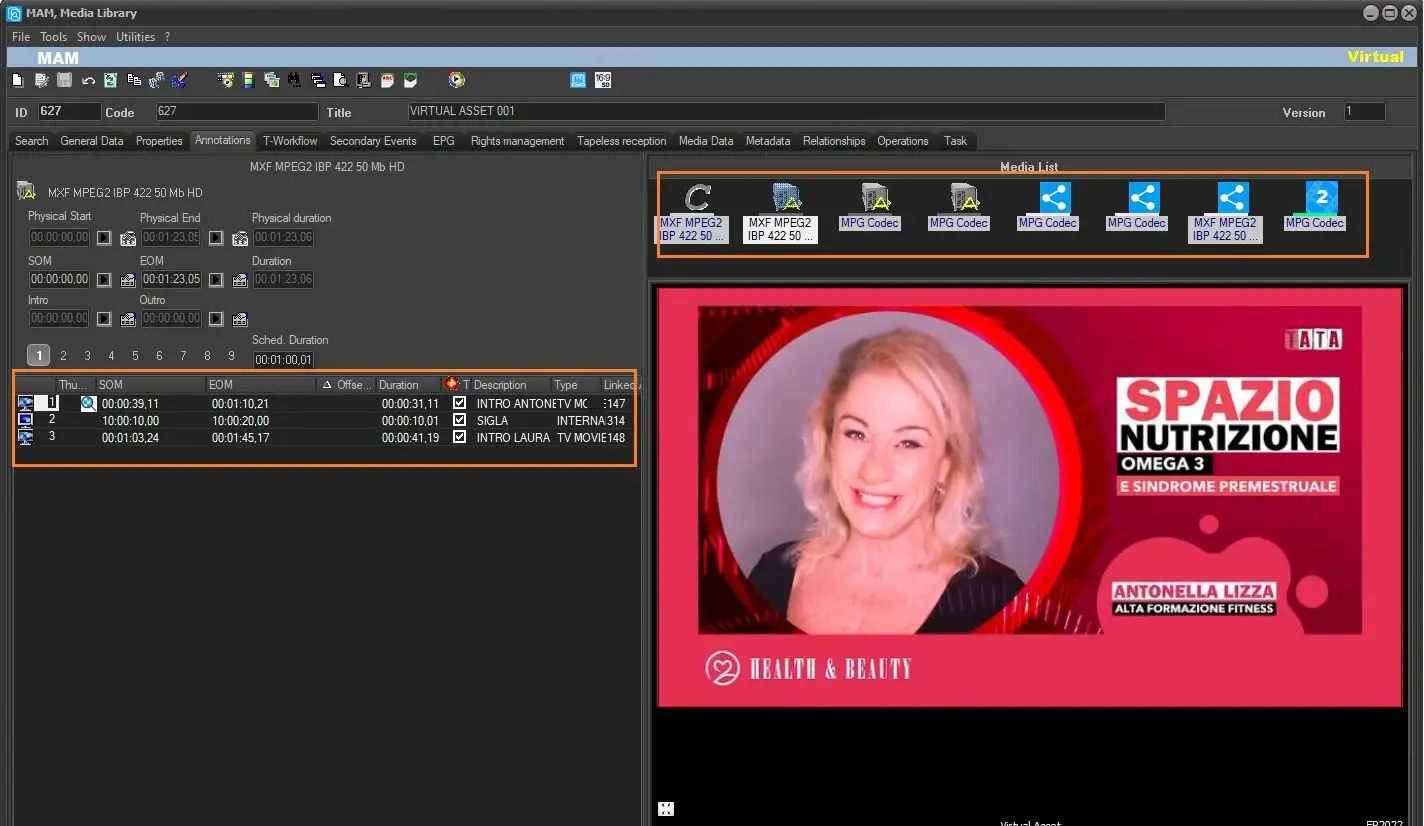Switch to the T-Workflow tab
Screen dimensions: 1424x826
290,141
